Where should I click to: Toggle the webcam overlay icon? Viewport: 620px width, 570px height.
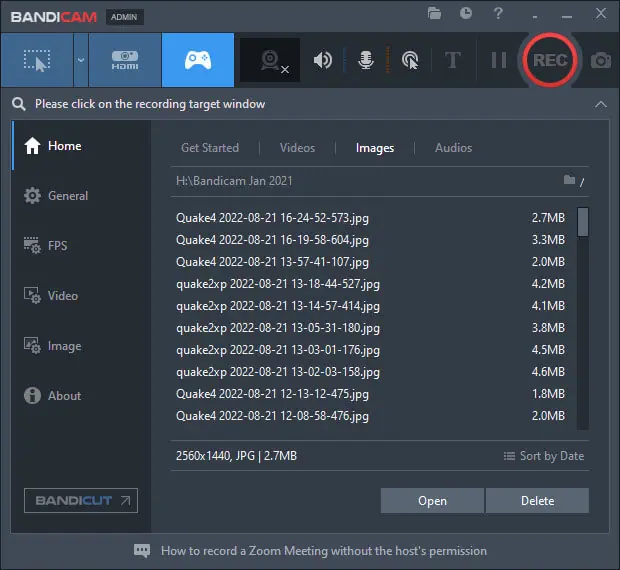[x=270, y=60]
